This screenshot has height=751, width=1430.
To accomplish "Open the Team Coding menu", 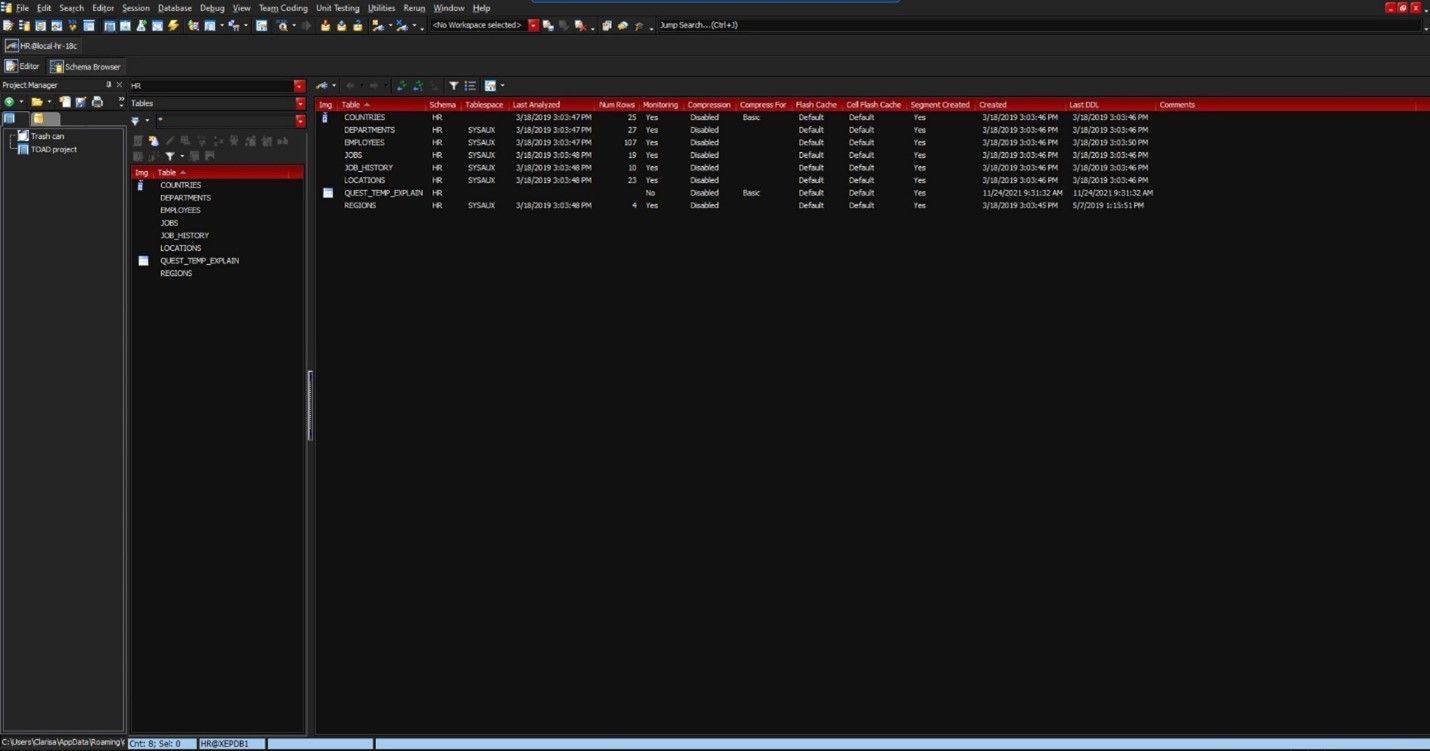I will 283,8.
